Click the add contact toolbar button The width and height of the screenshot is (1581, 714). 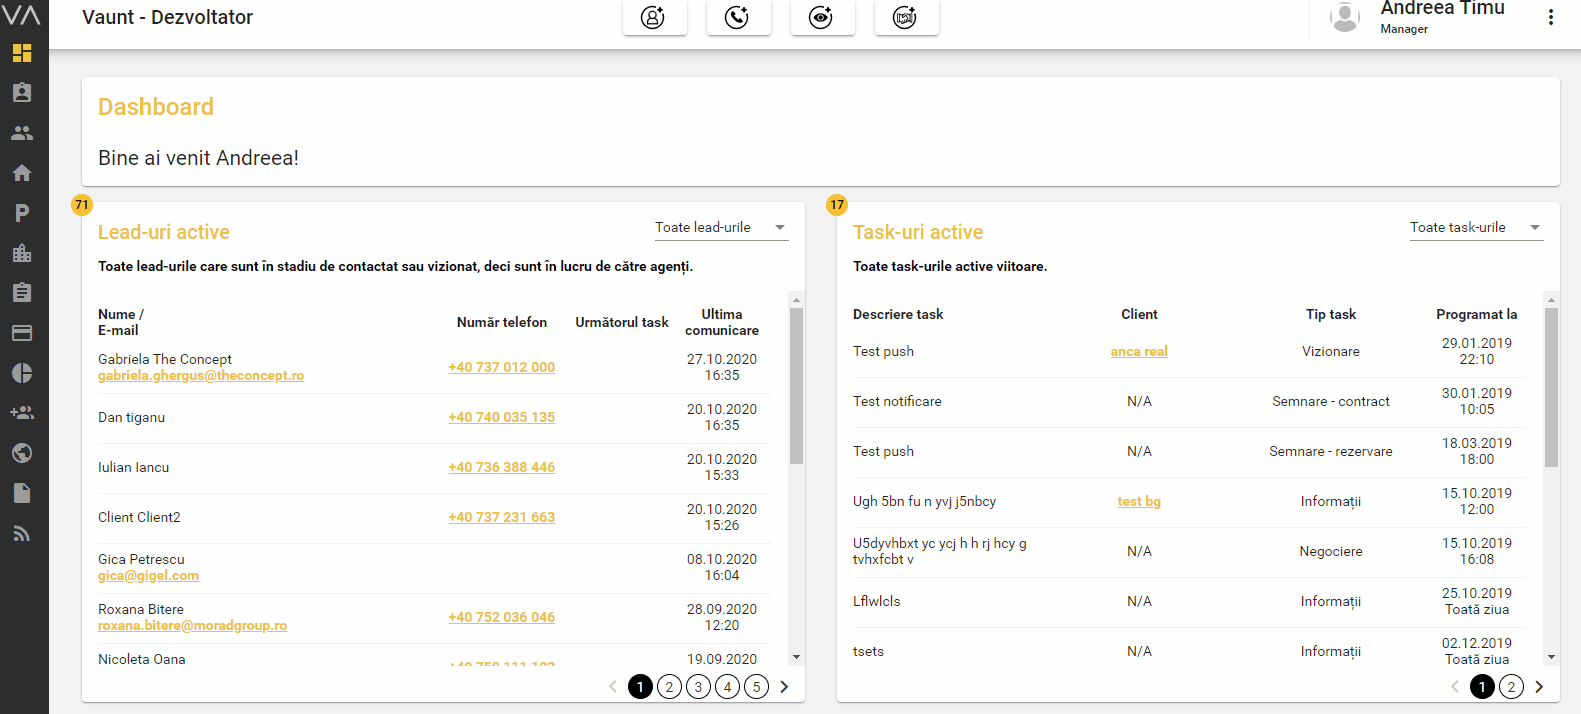point(654,17)
